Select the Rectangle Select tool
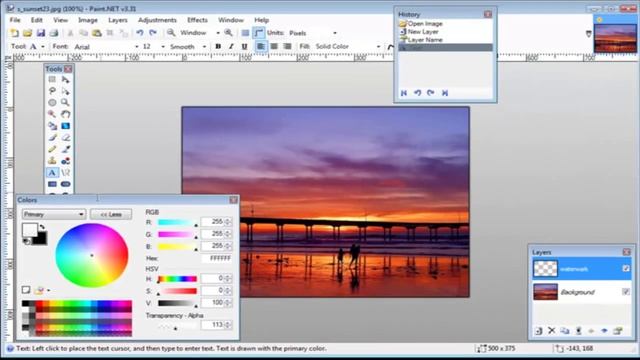Viewport: 640px width, 360px height. point(52,79)
